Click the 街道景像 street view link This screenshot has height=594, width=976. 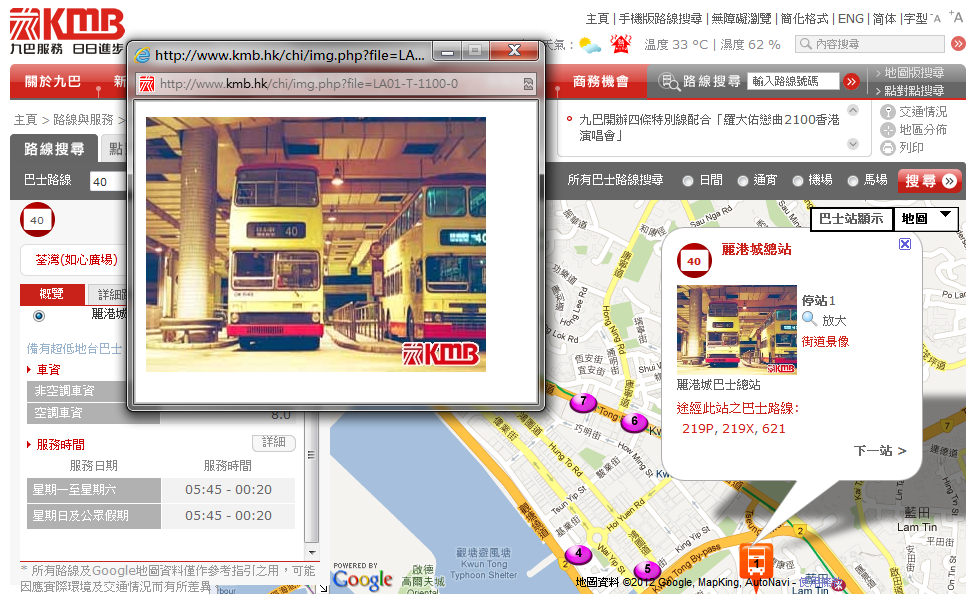pyautogui.click(x=825, y=341)
